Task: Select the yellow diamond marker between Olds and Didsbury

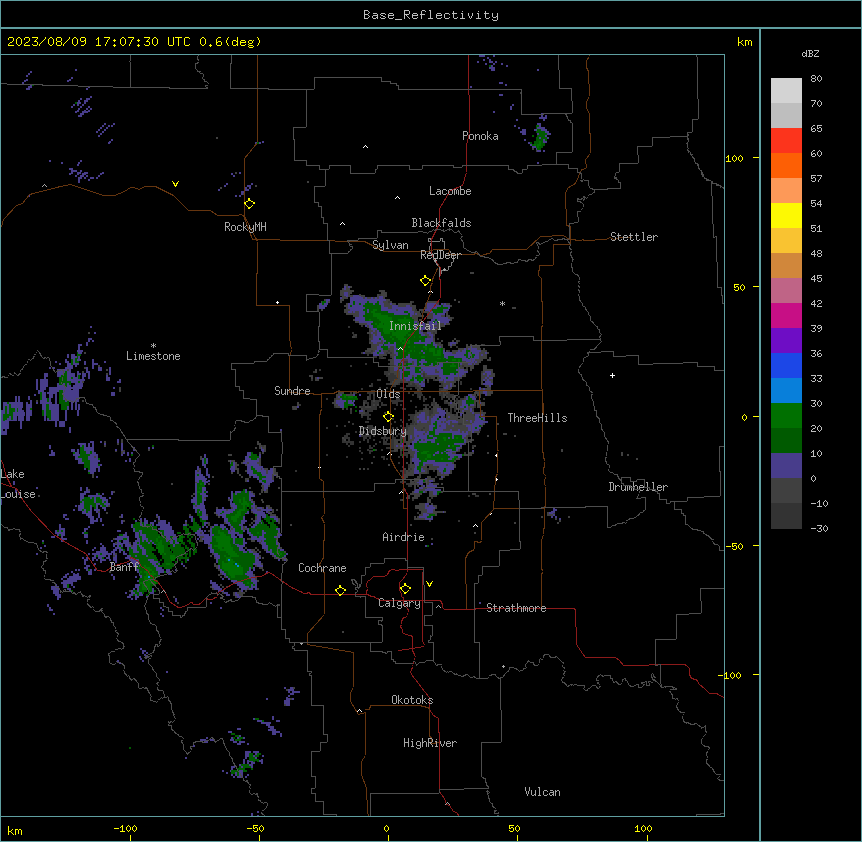Action: (x=389, y=417)
